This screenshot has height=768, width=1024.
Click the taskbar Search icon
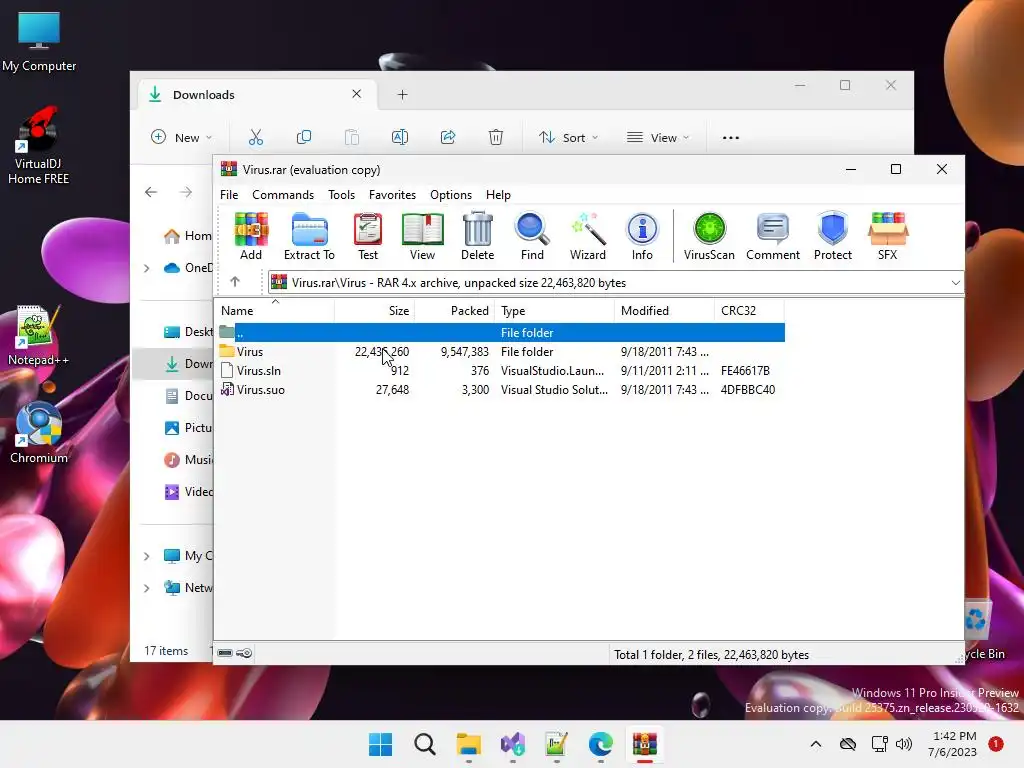click(x=424, y=744)
